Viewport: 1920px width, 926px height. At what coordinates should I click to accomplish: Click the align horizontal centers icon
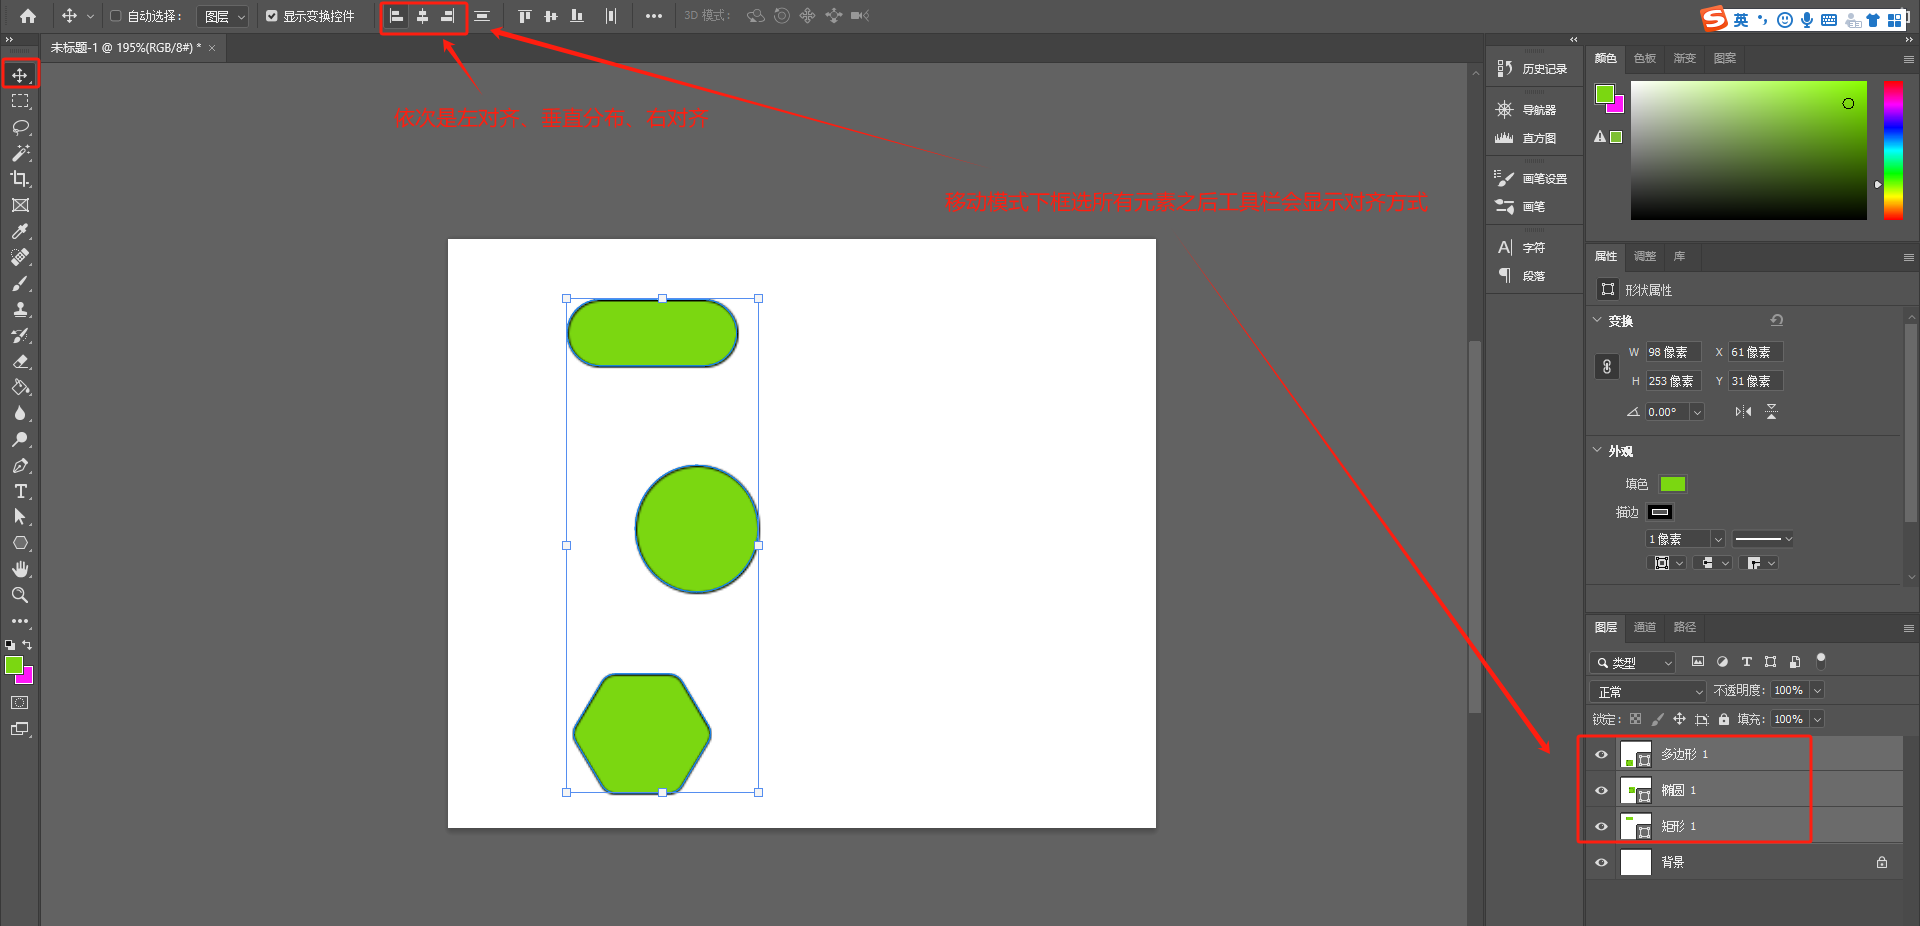[x=422, y=16]
